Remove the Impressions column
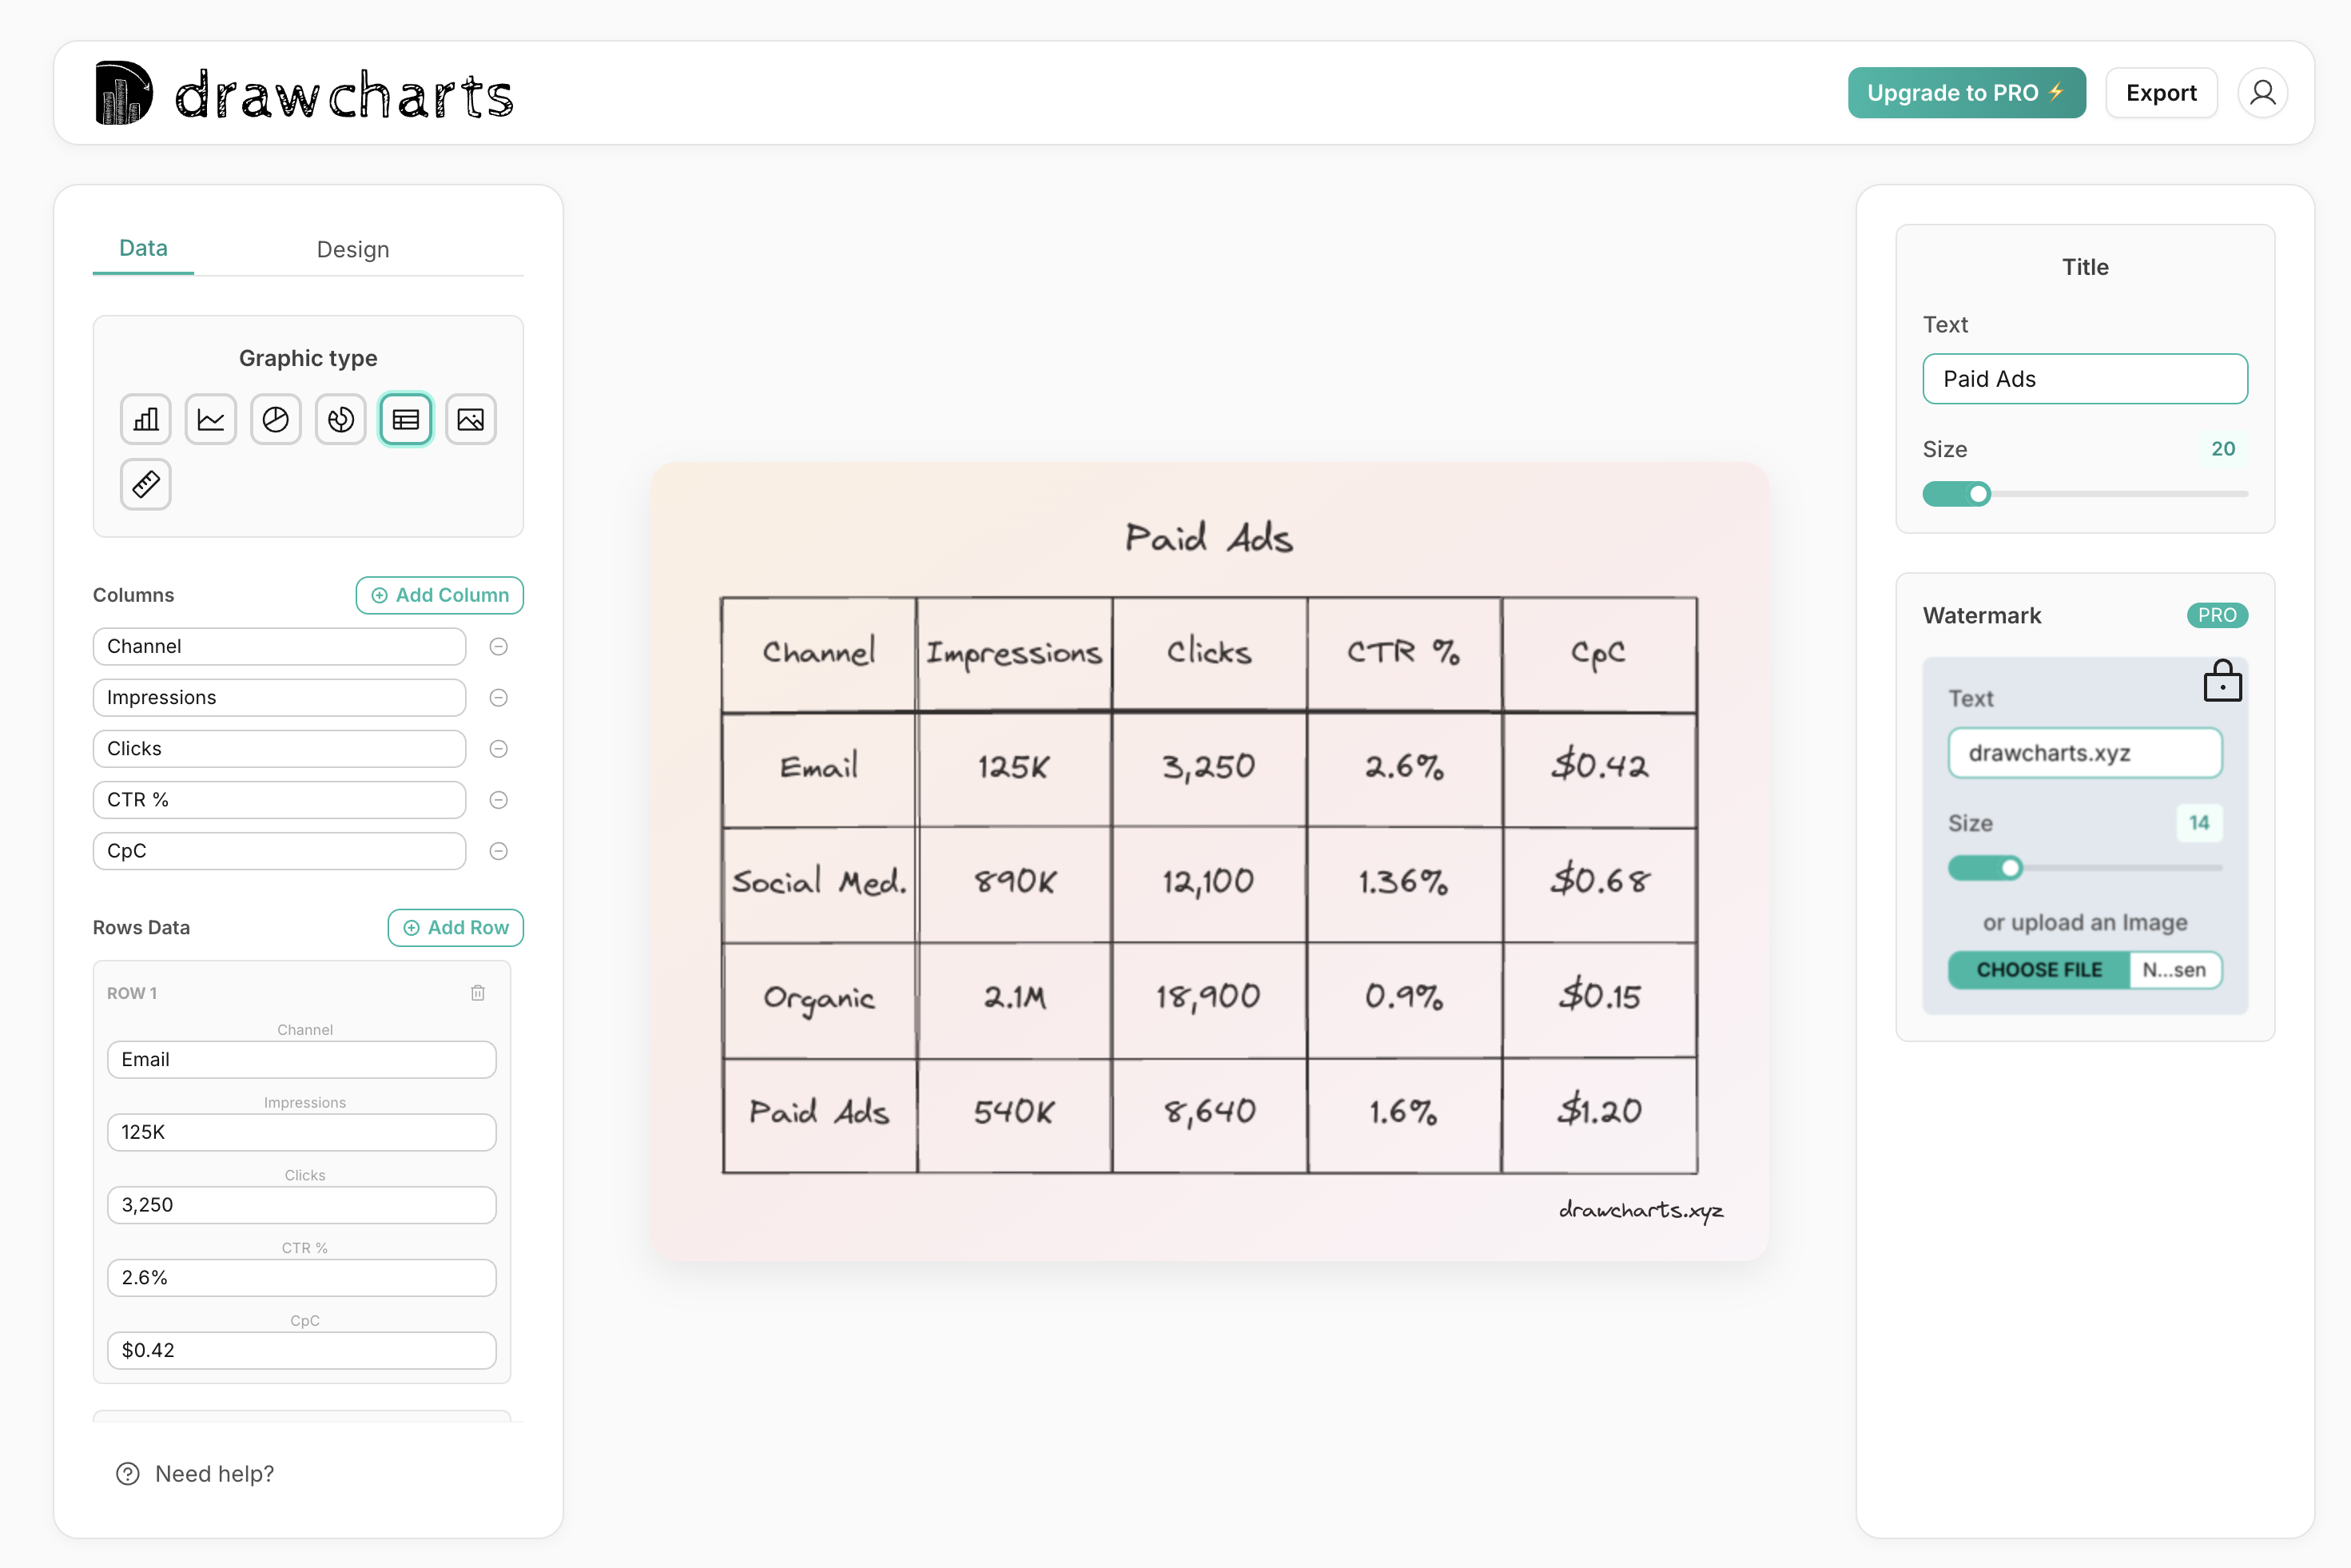The width and height of the screenshot is (2351, 1568). click(x=499, y=697)
